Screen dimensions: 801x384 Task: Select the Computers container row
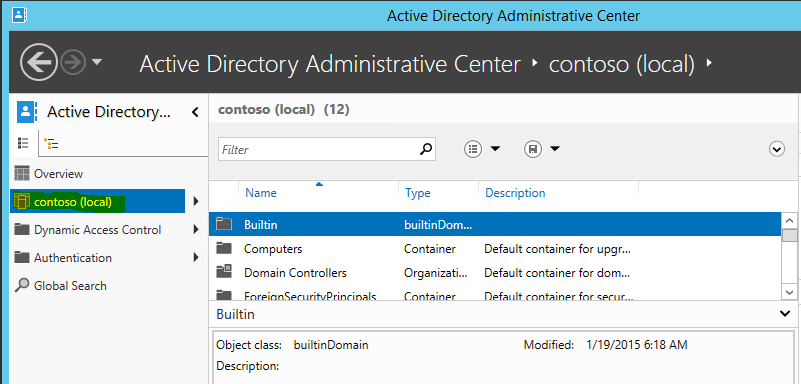coord(495,249)
